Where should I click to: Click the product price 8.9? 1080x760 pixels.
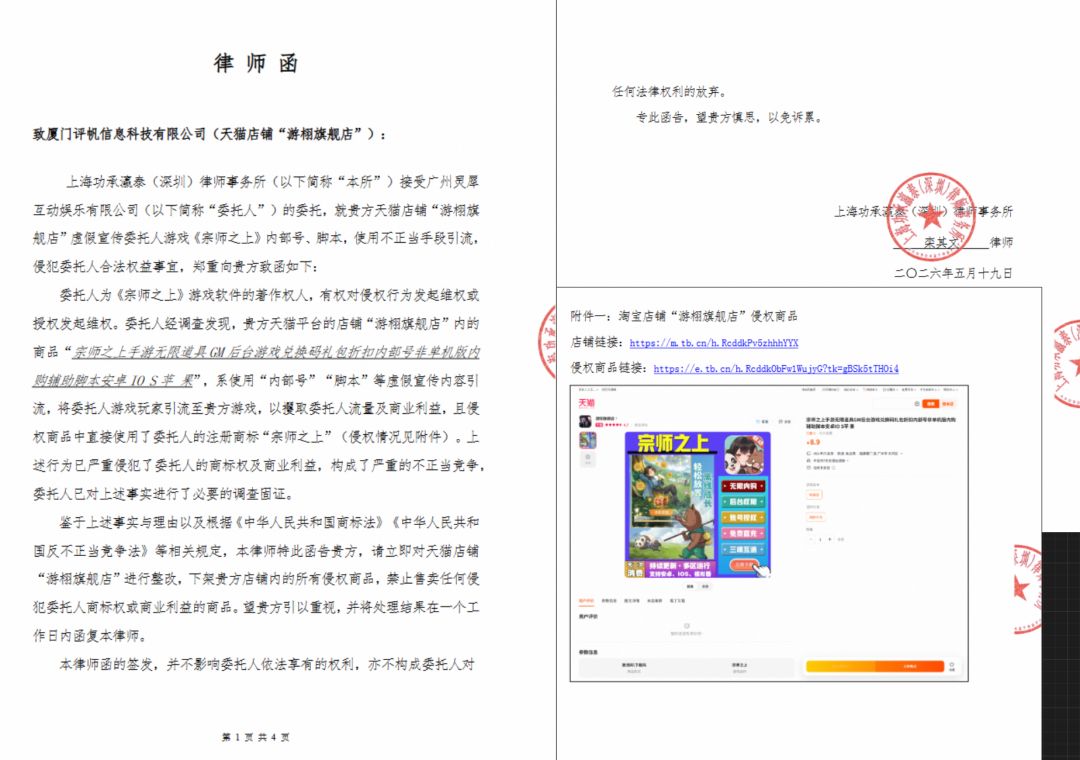pos(813,442)
